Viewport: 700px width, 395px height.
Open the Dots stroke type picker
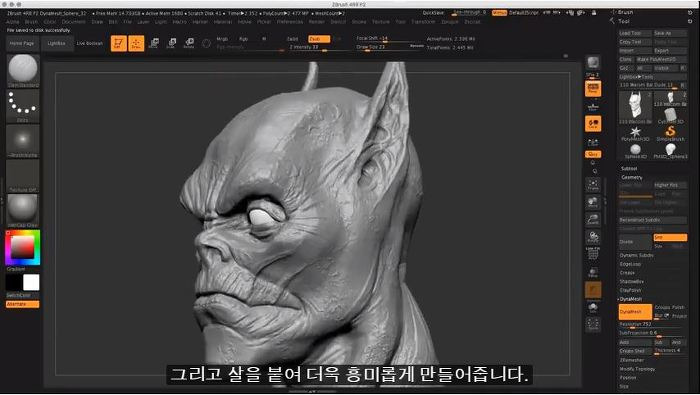click(23, 106)
